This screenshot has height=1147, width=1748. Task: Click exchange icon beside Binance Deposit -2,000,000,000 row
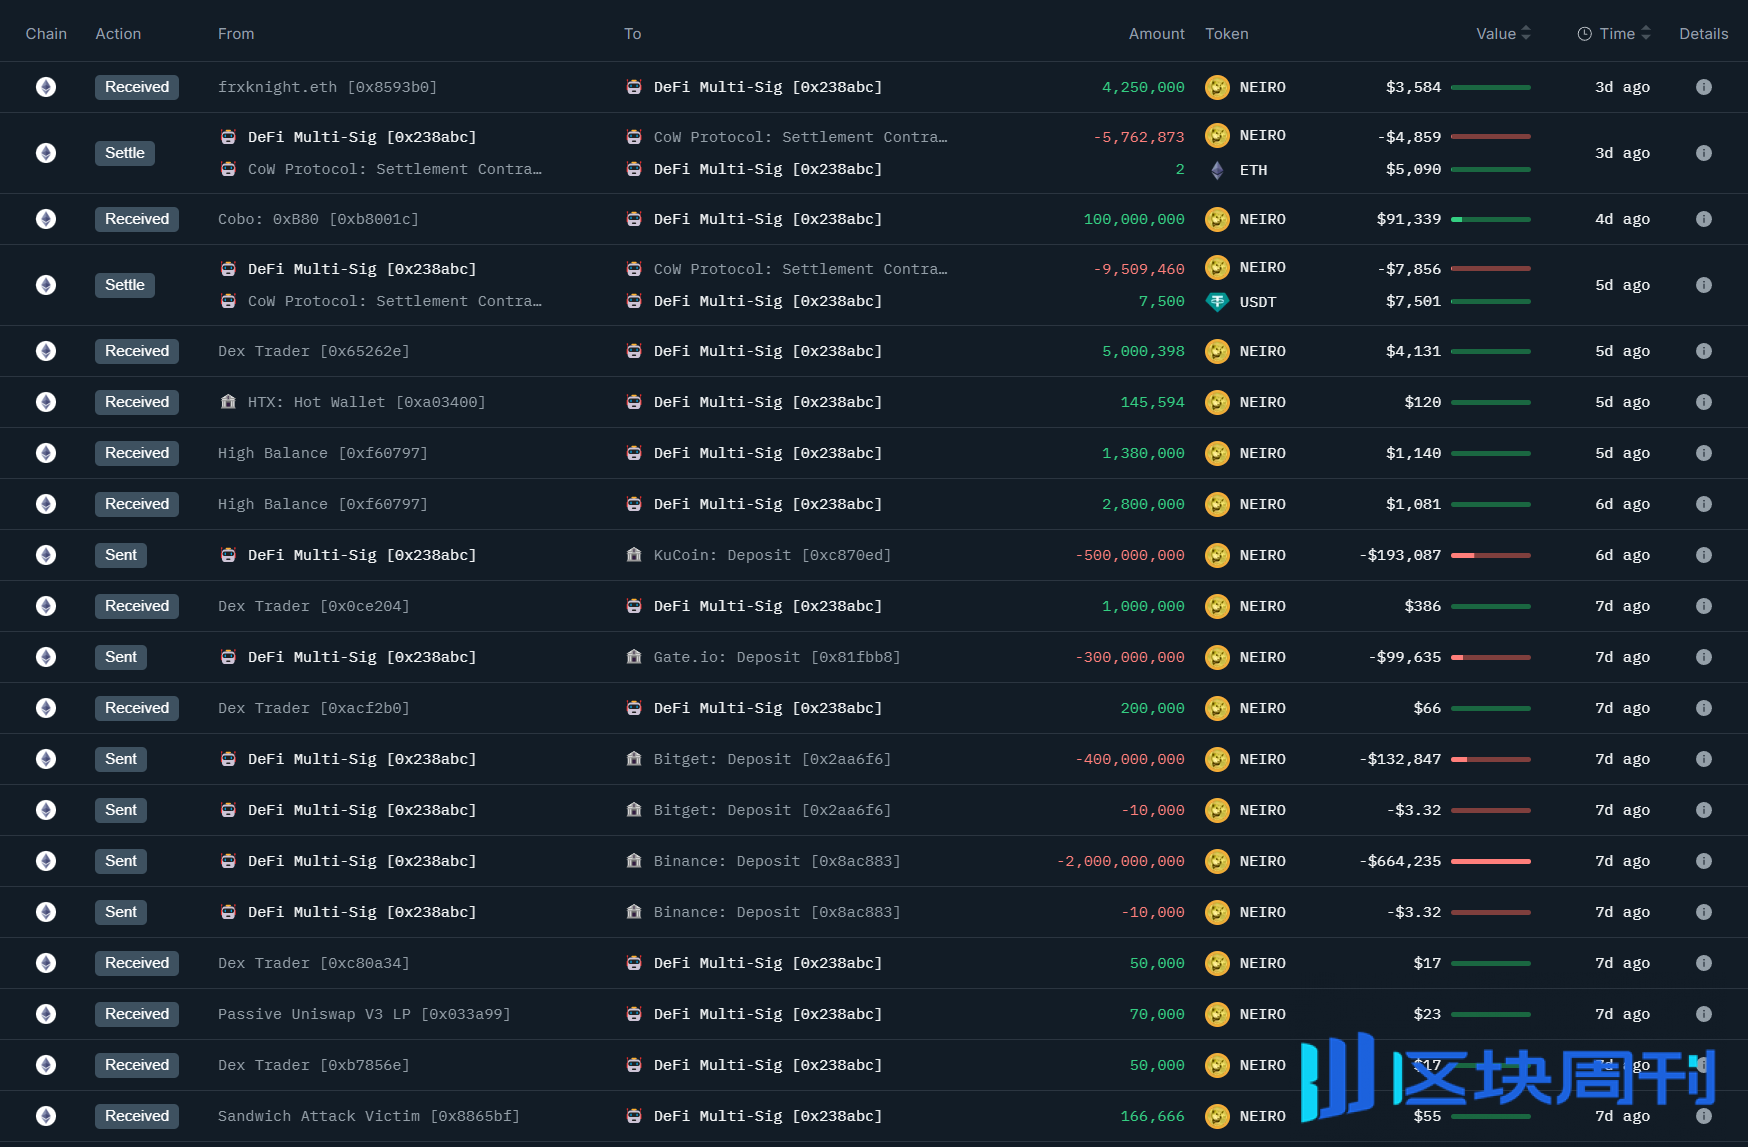[x=634, y=861]
